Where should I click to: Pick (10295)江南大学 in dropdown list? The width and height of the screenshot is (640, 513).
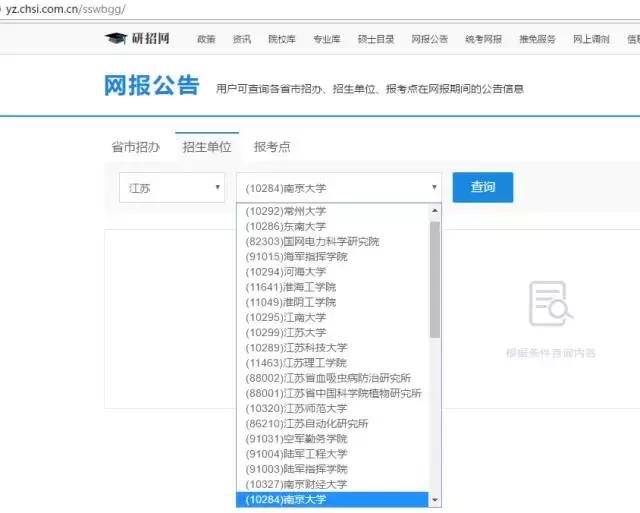[333, 317]
